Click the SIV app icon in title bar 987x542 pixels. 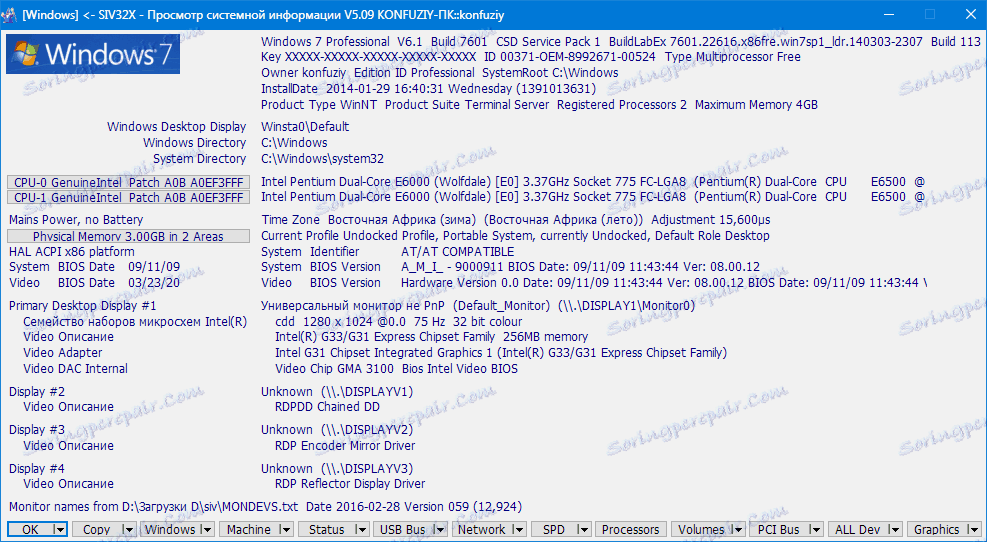(11, 14)
